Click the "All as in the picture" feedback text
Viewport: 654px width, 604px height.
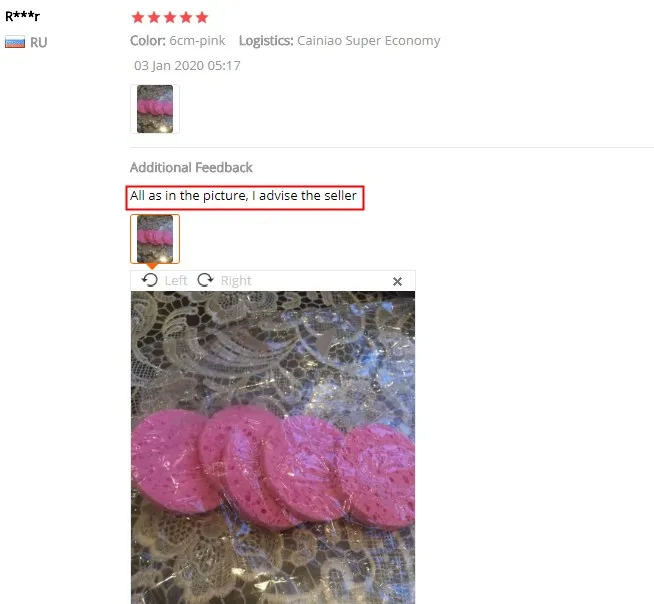coord(243,196)
